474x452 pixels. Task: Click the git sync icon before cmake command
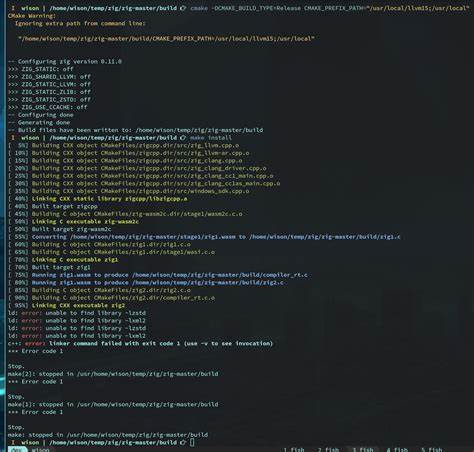coord(183,8)
